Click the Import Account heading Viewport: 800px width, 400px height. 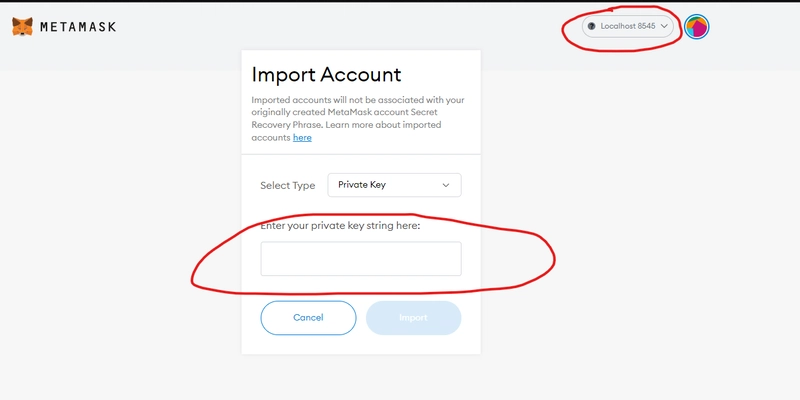(327, 74)
